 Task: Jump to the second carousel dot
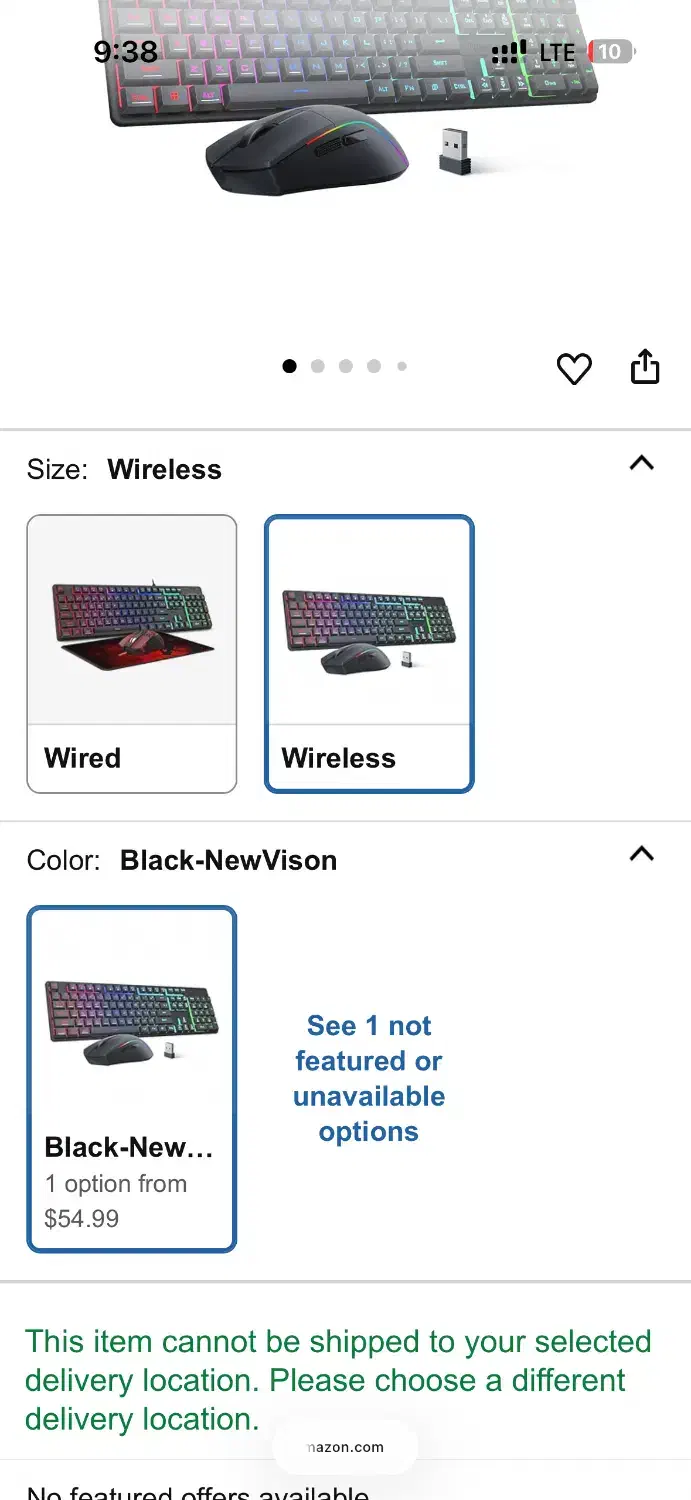(x=318, y=366)
